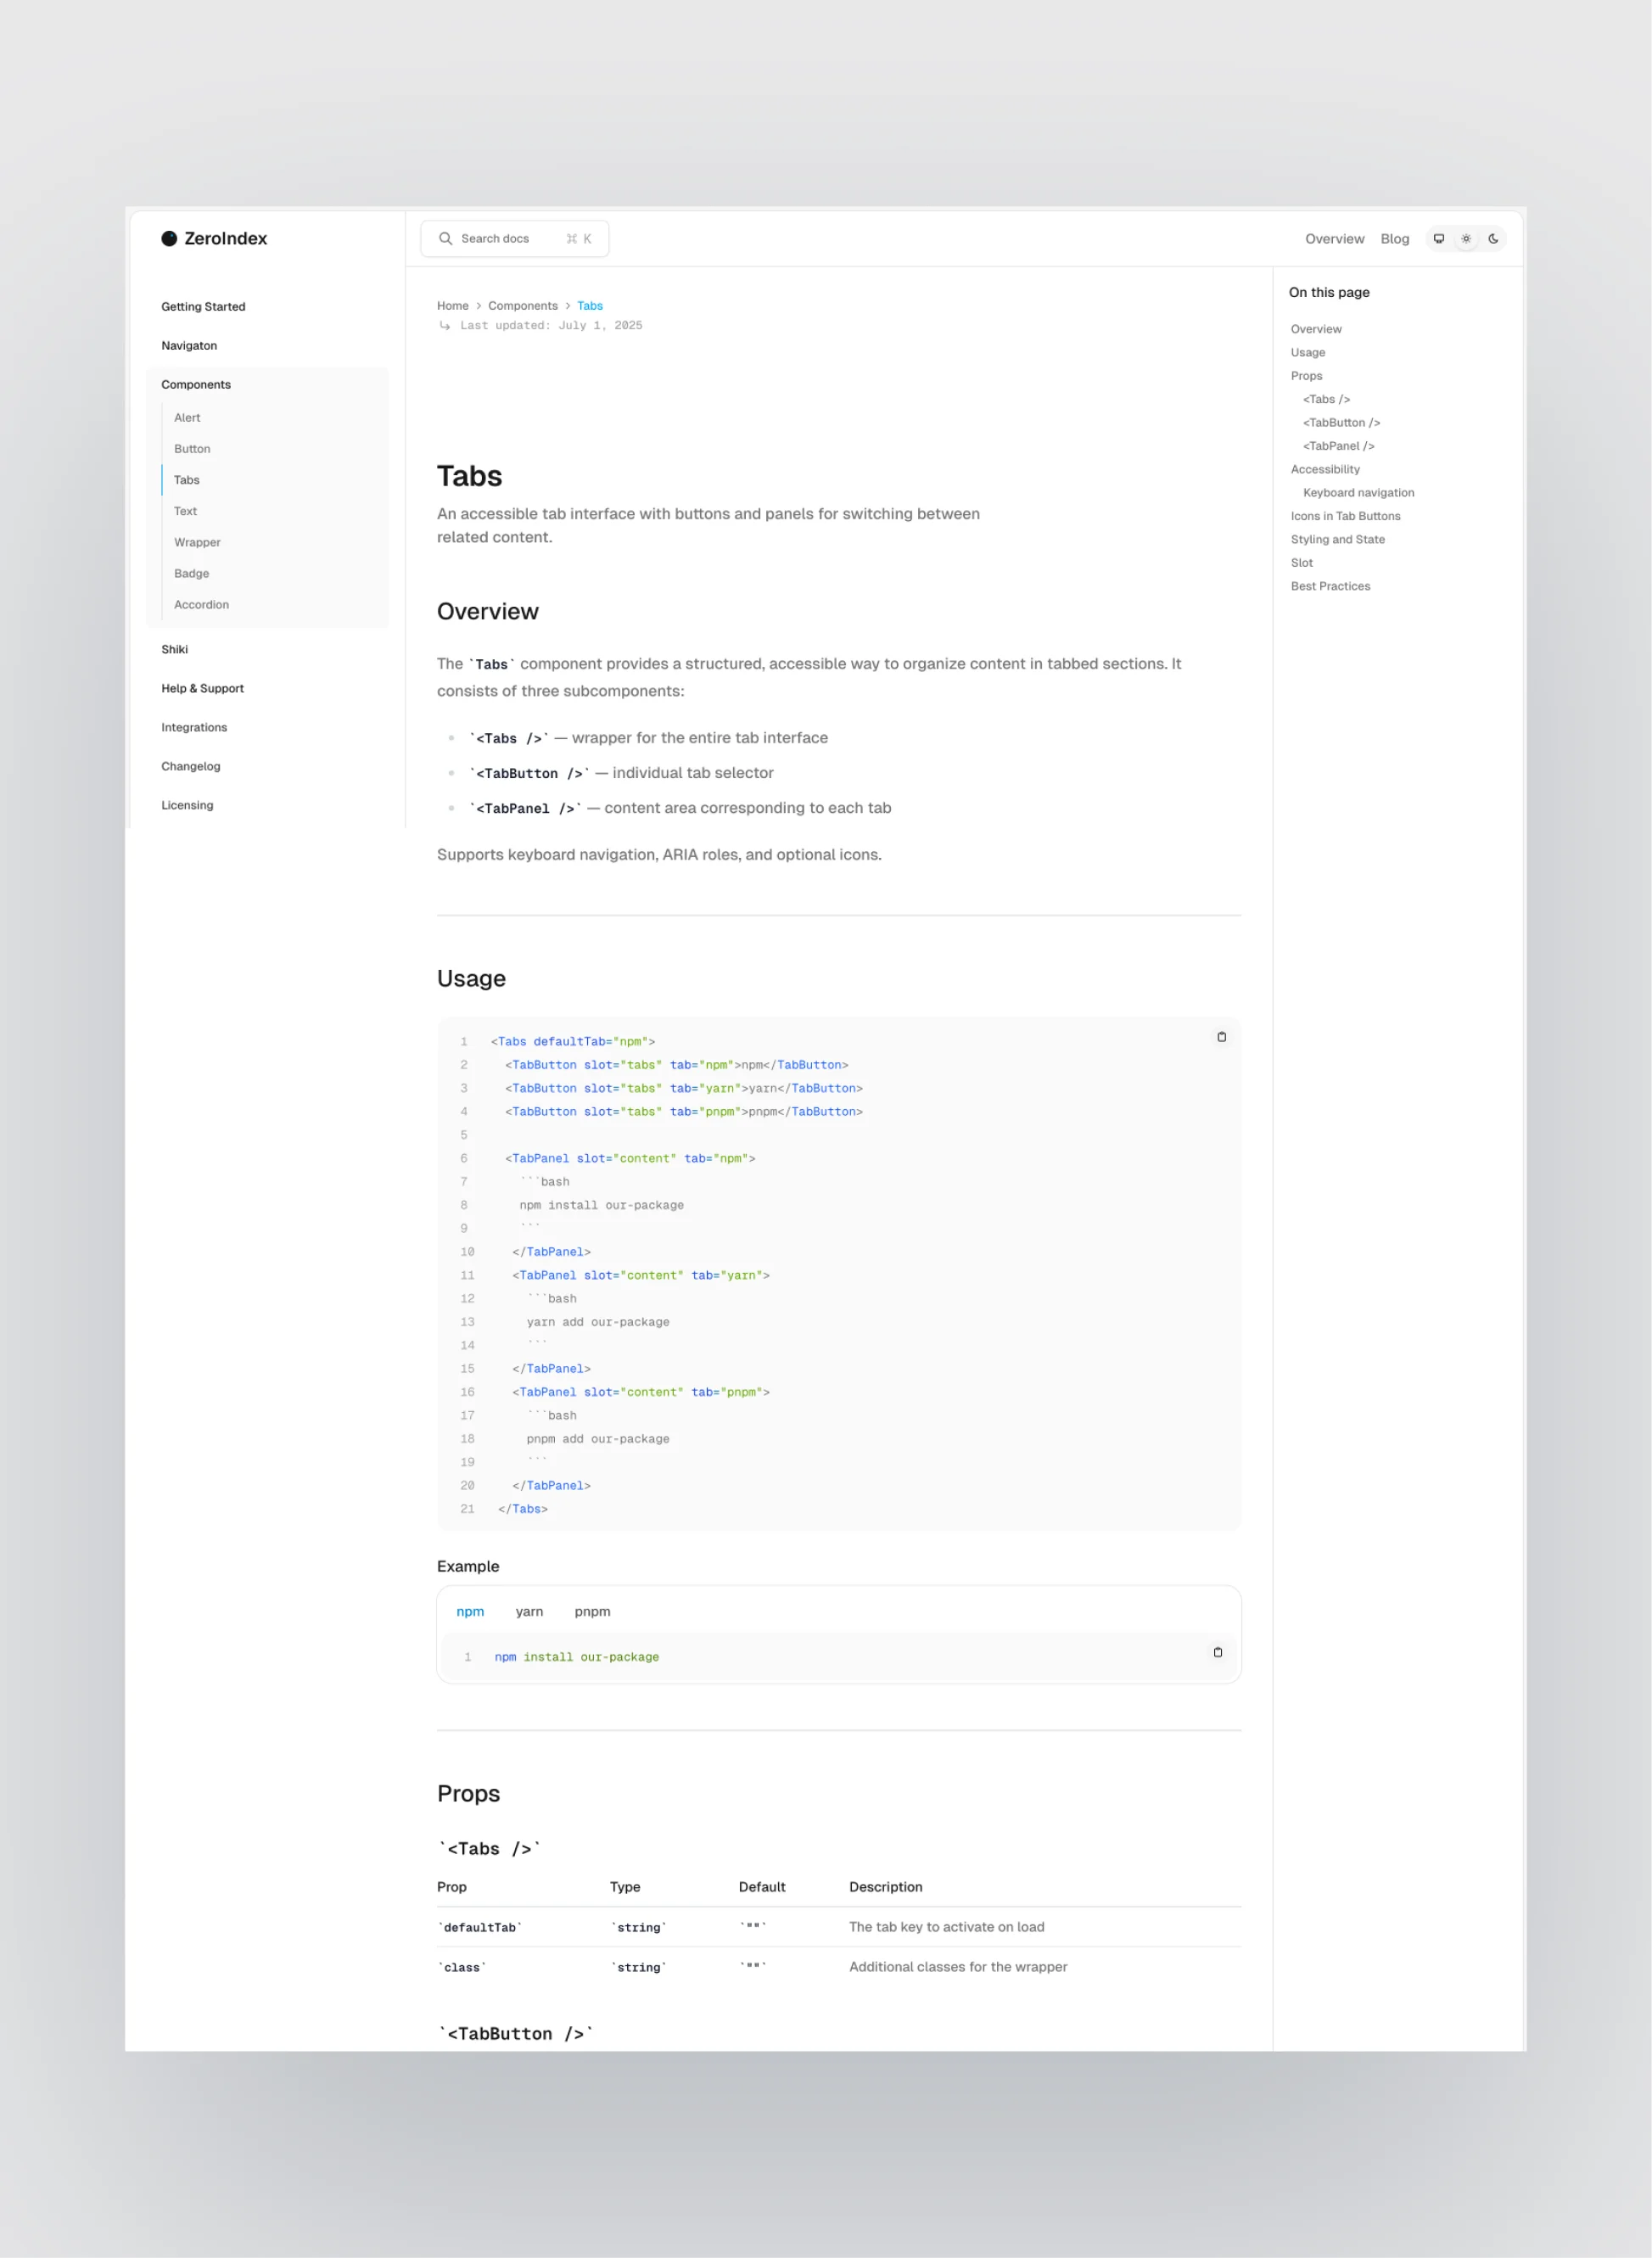Jump to Keyboard navigation in On this page

pos(1357,492)
